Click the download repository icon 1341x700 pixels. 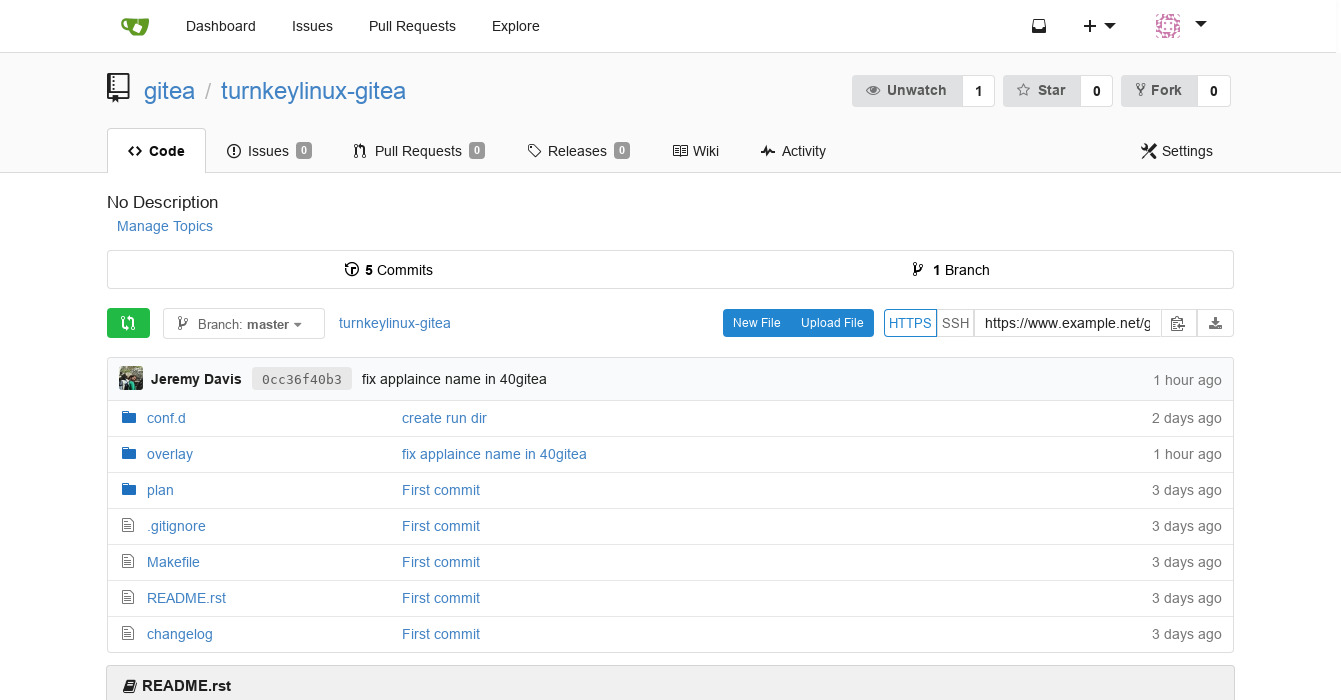[x=1215, y=323]
